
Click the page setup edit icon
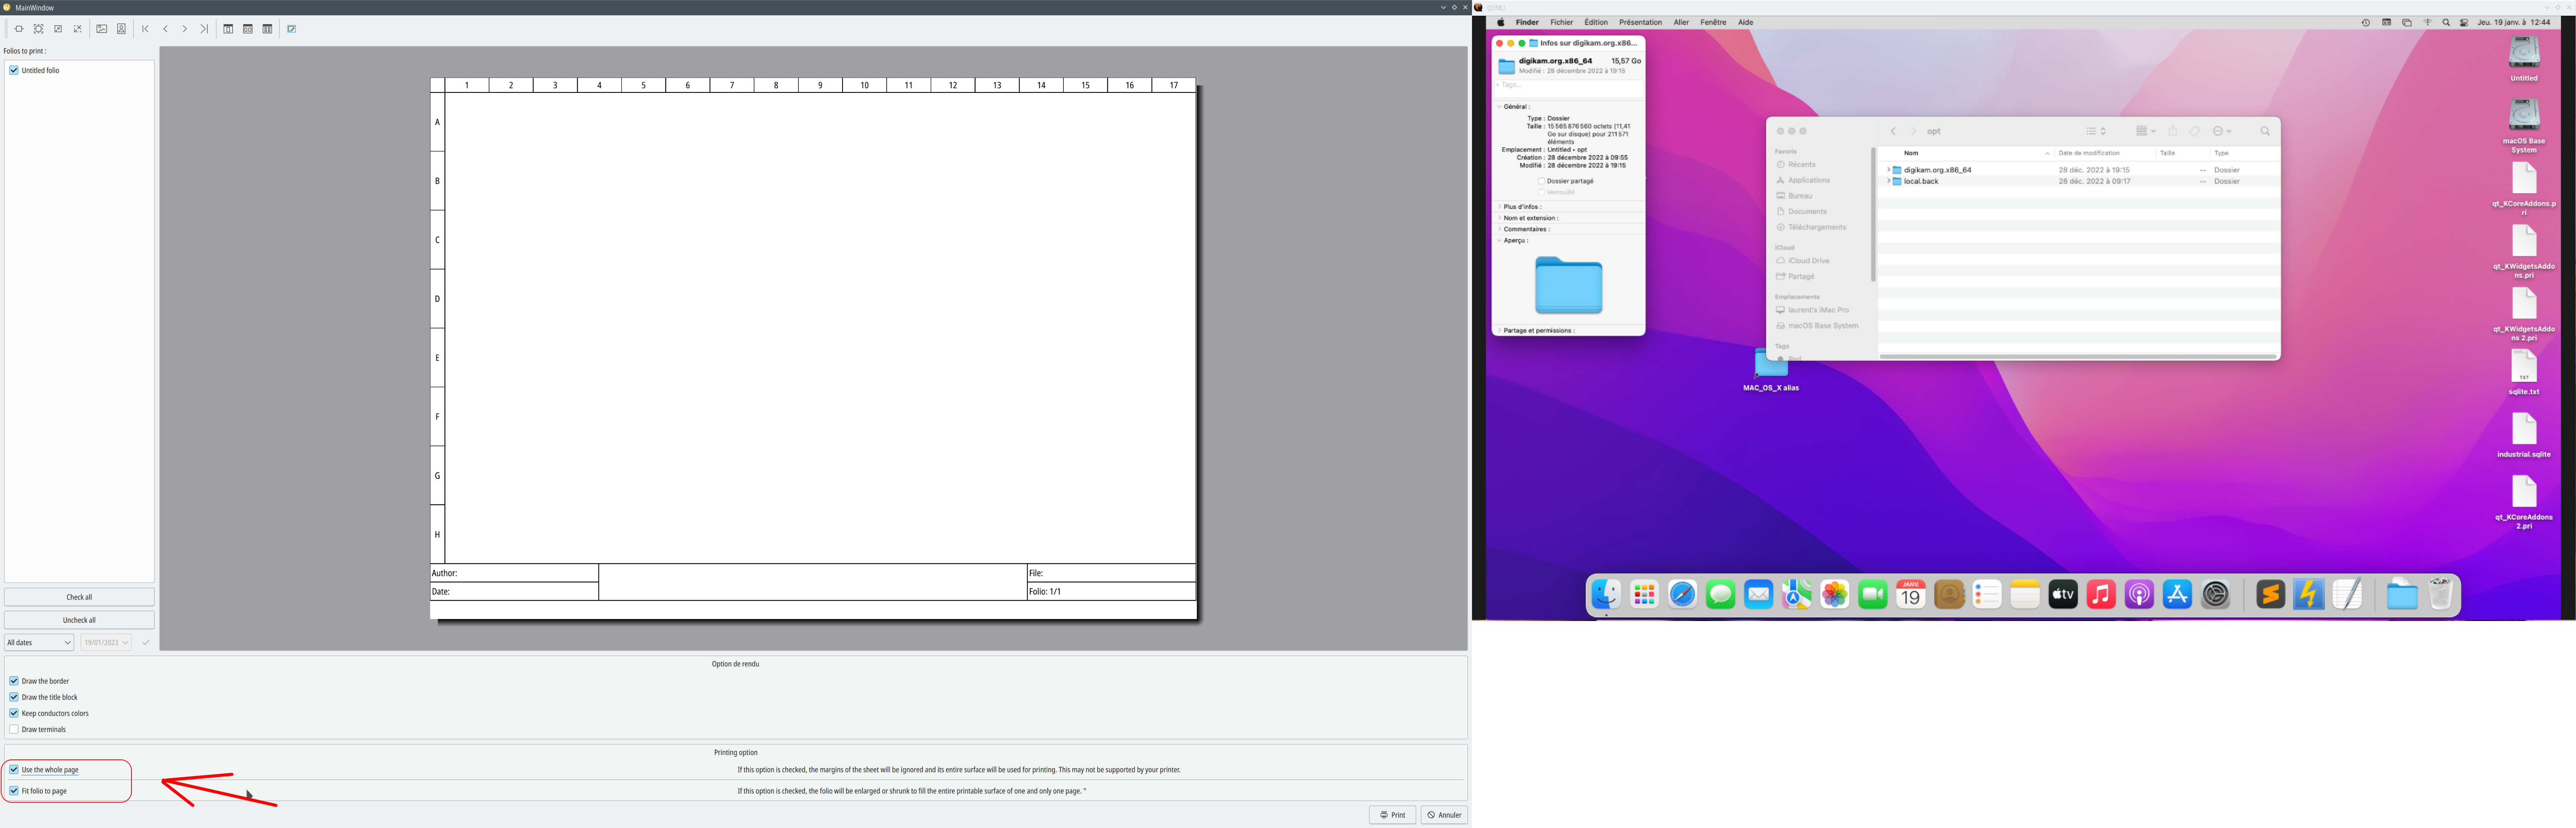(292, 29)
